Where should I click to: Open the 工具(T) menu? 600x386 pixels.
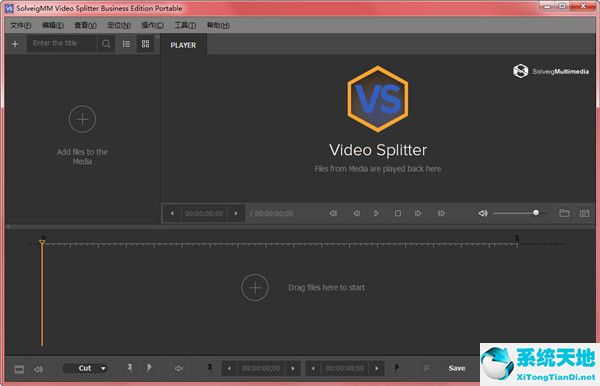click(x=185, y=25)
